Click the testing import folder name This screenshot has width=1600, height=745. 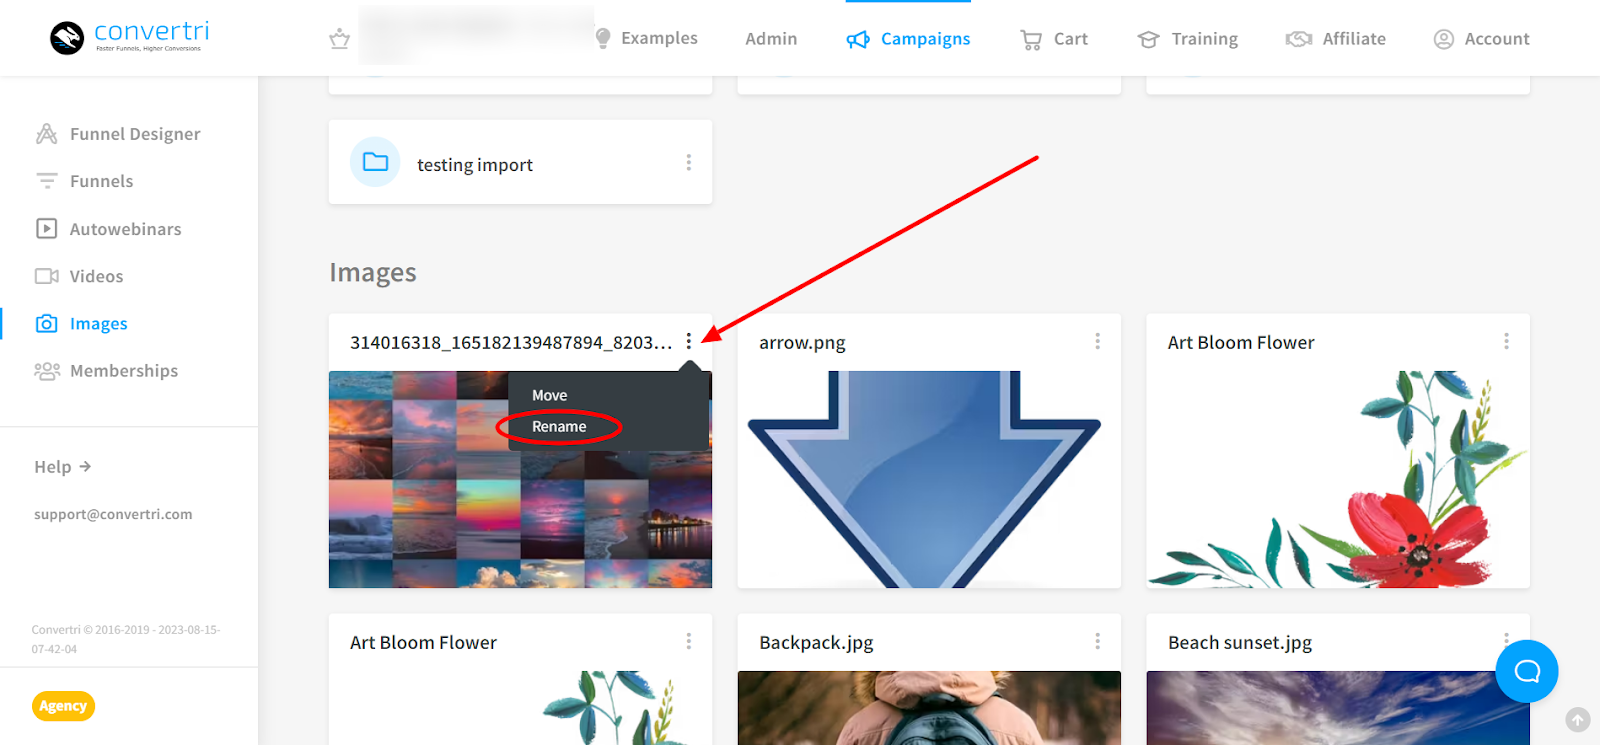click(x=475, y=164)
